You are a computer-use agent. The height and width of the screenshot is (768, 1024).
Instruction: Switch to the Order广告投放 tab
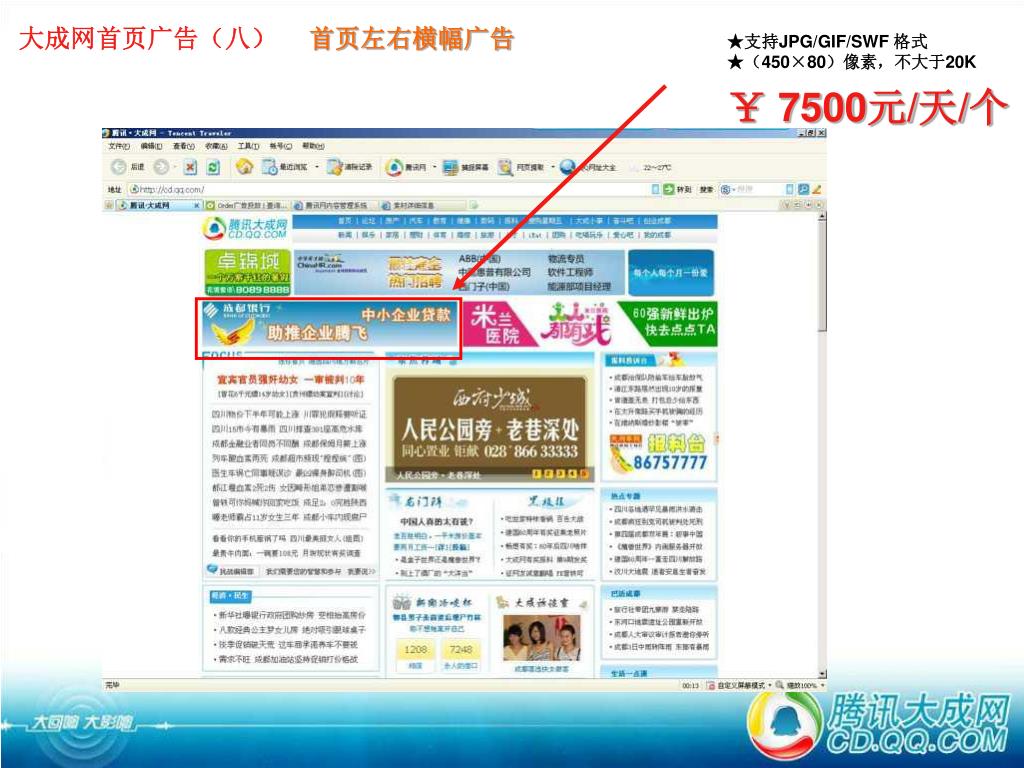click(247, 205)
